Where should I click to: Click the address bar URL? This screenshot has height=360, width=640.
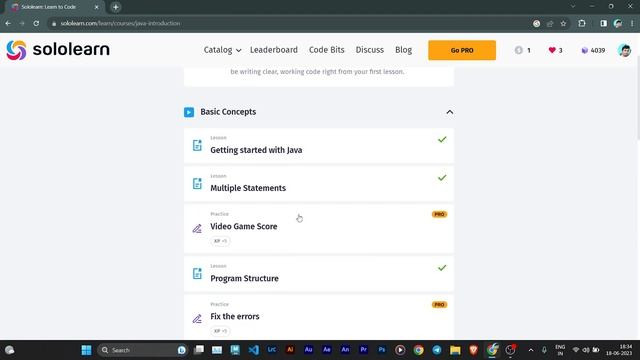pos(120,23)
